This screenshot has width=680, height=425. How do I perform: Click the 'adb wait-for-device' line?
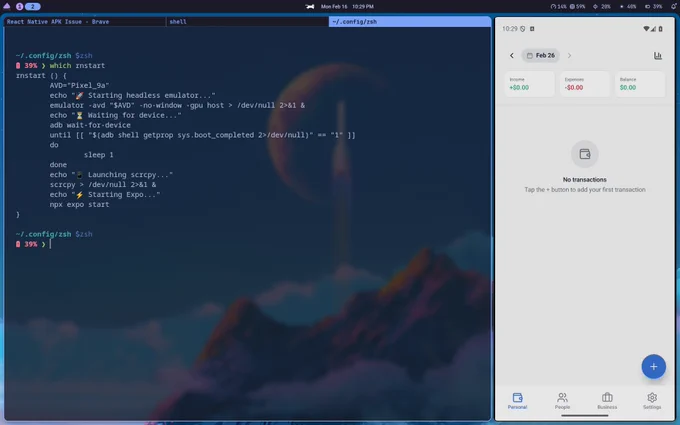90,125
